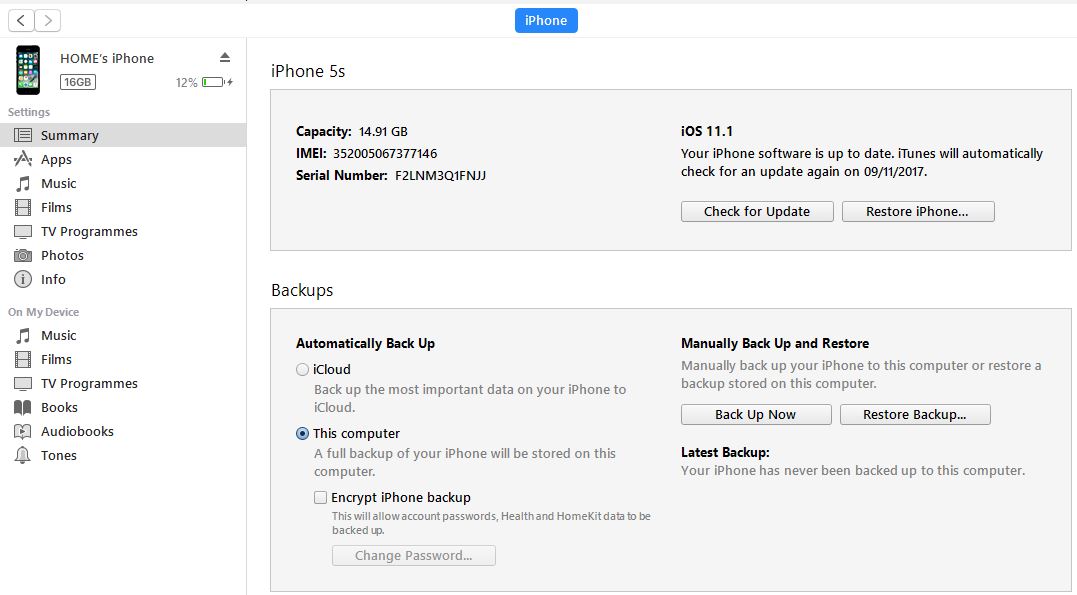This screenshot has width=1077, height=595.
Task: Click the forward navigation arrow
Action: [47, 20]
